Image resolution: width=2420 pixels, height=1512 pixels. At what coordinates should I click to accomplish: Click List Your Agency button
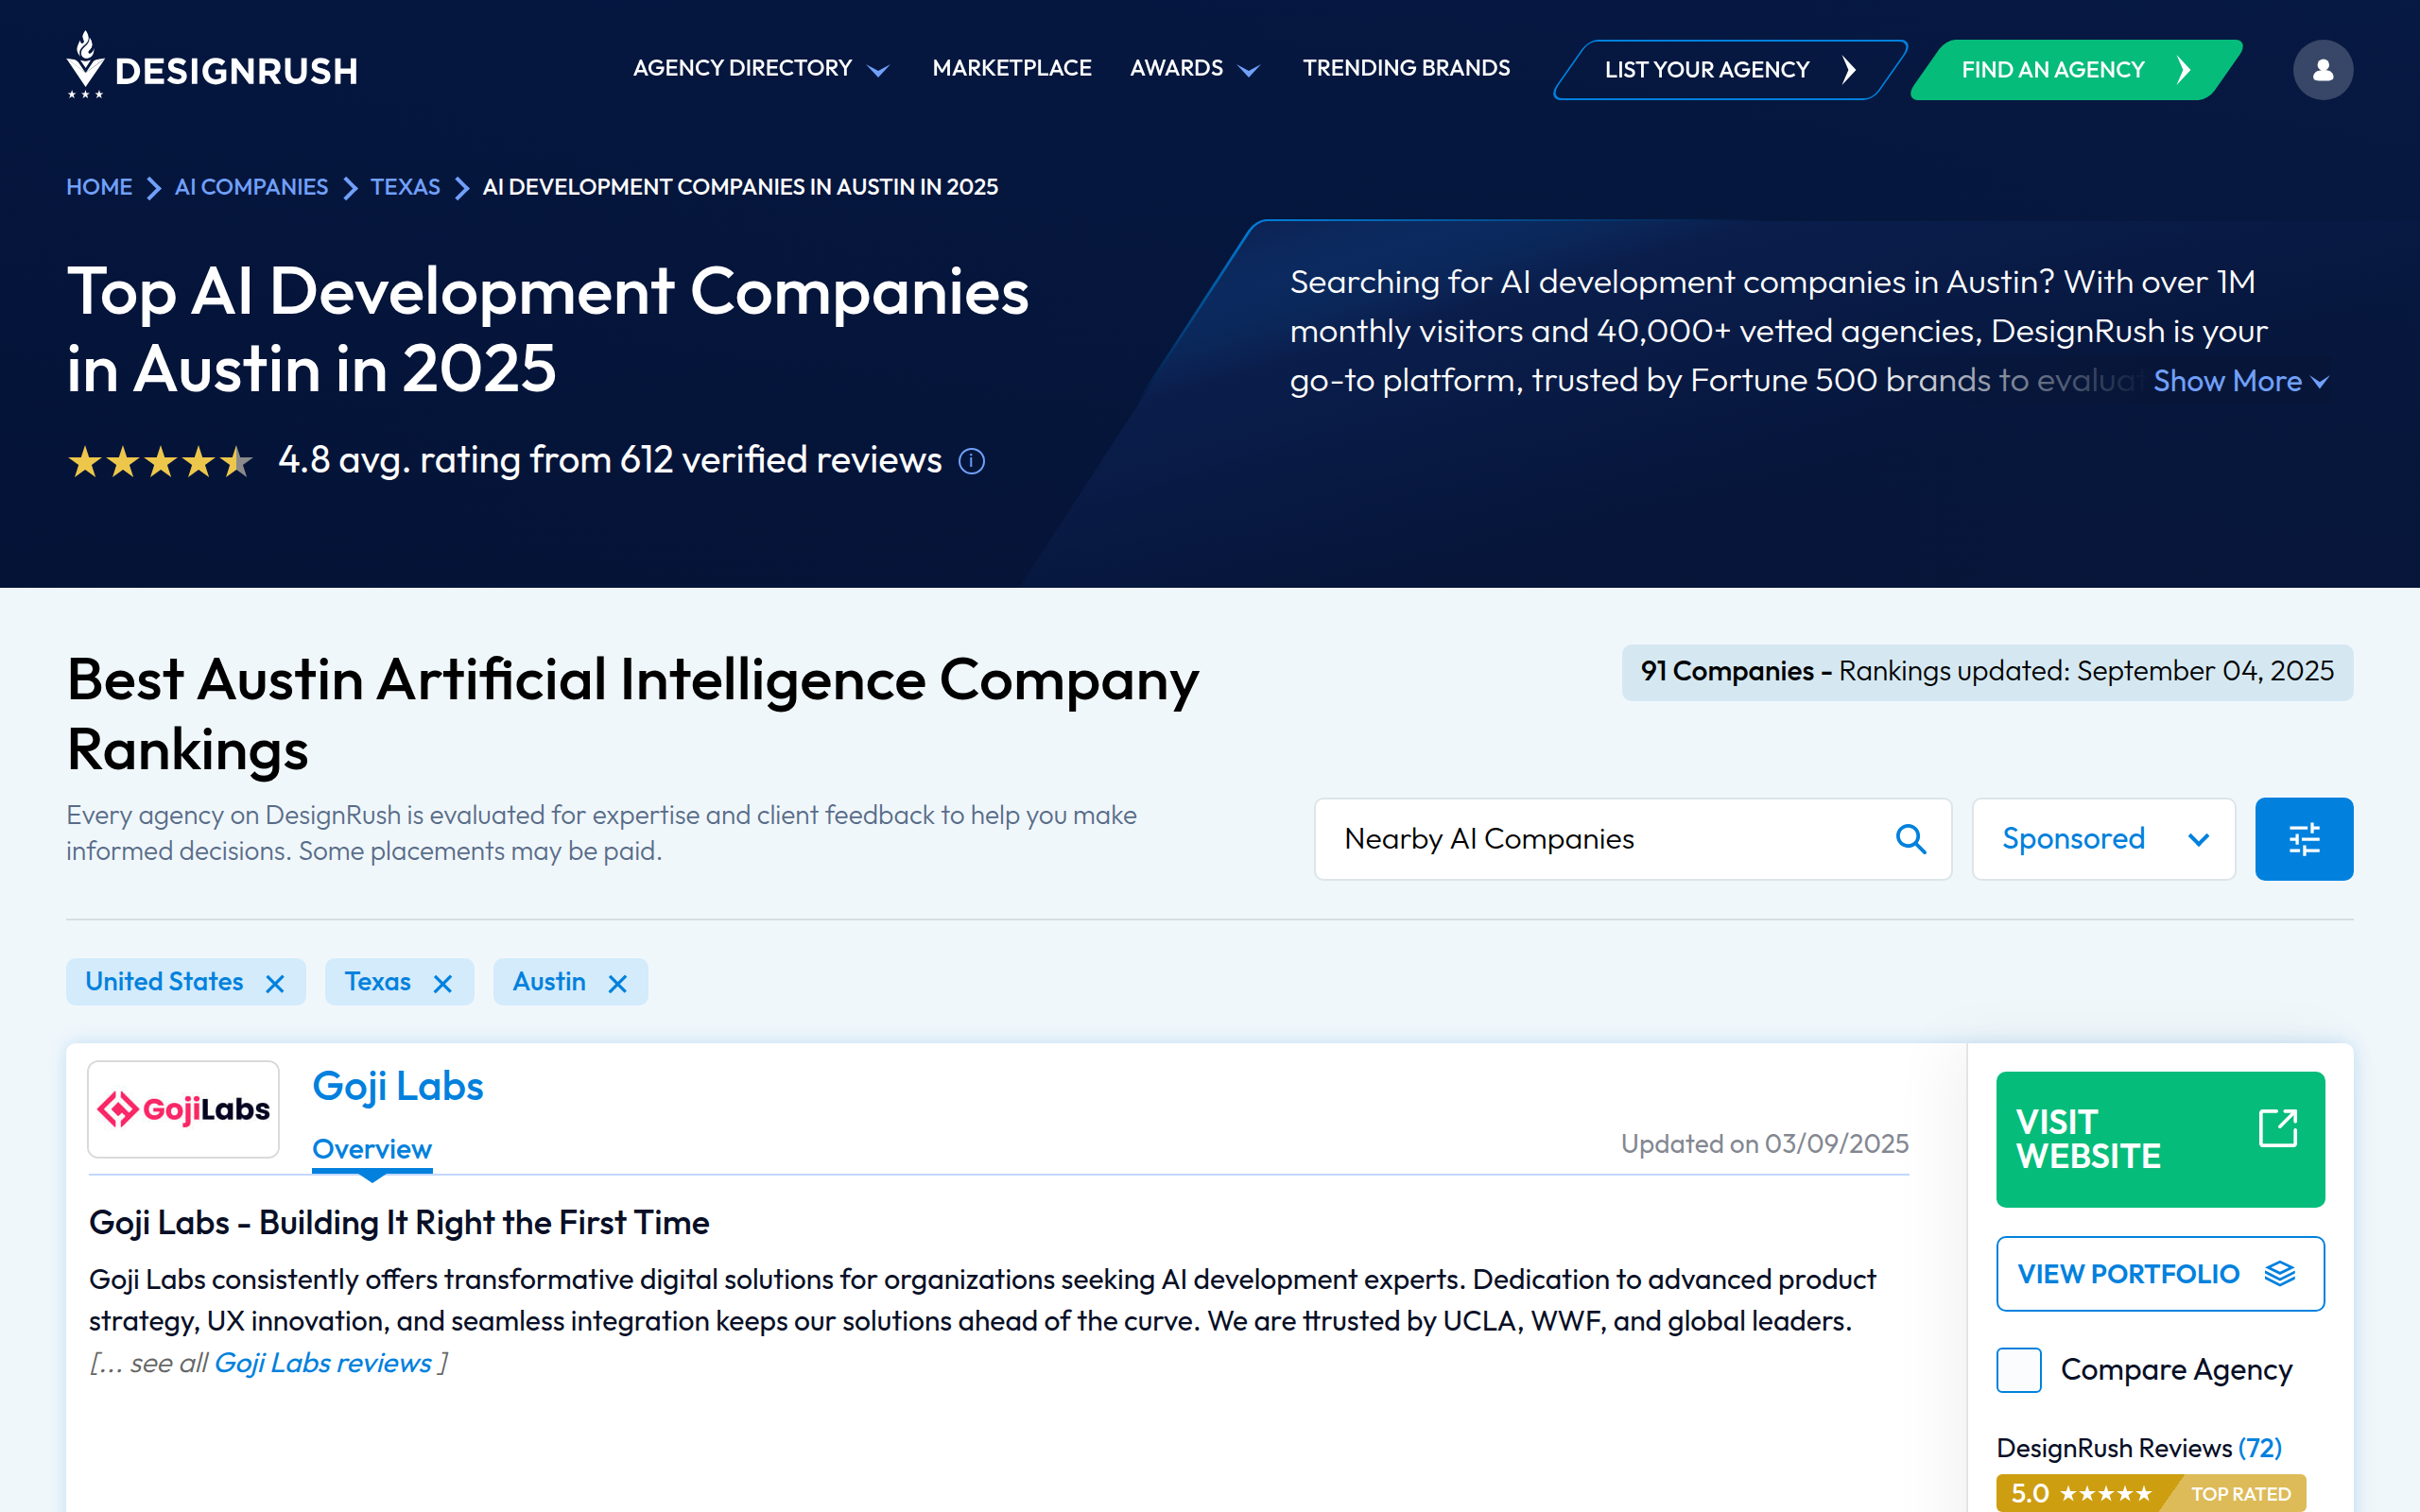coord(1729,70)
